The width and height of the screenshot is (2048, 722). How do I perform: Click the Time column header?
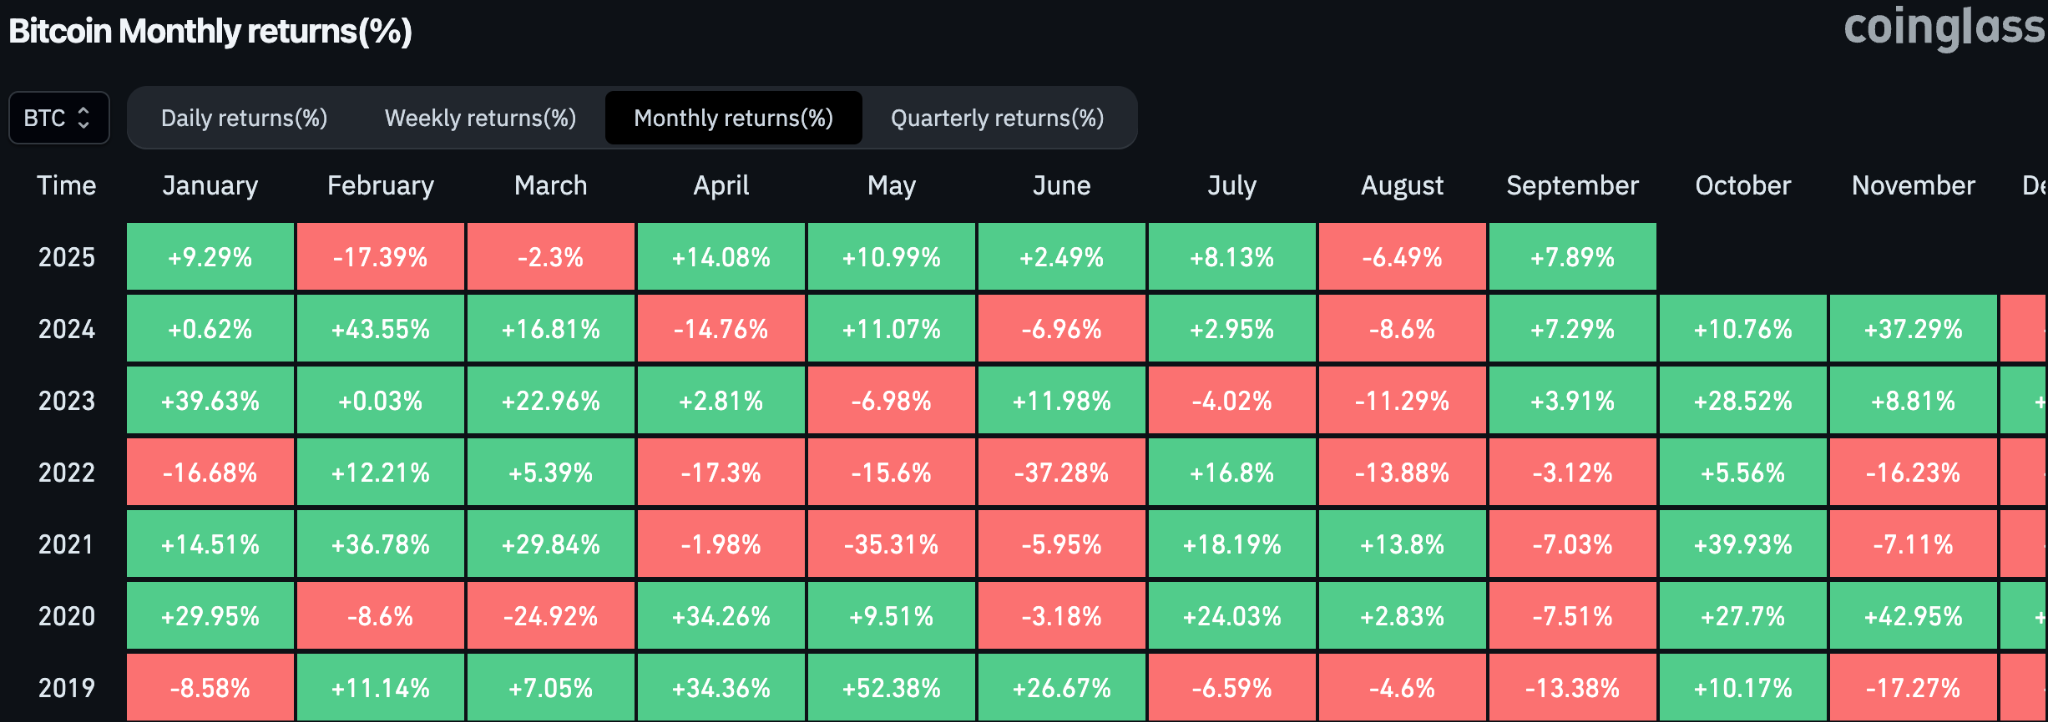click(x=66, y=186)
